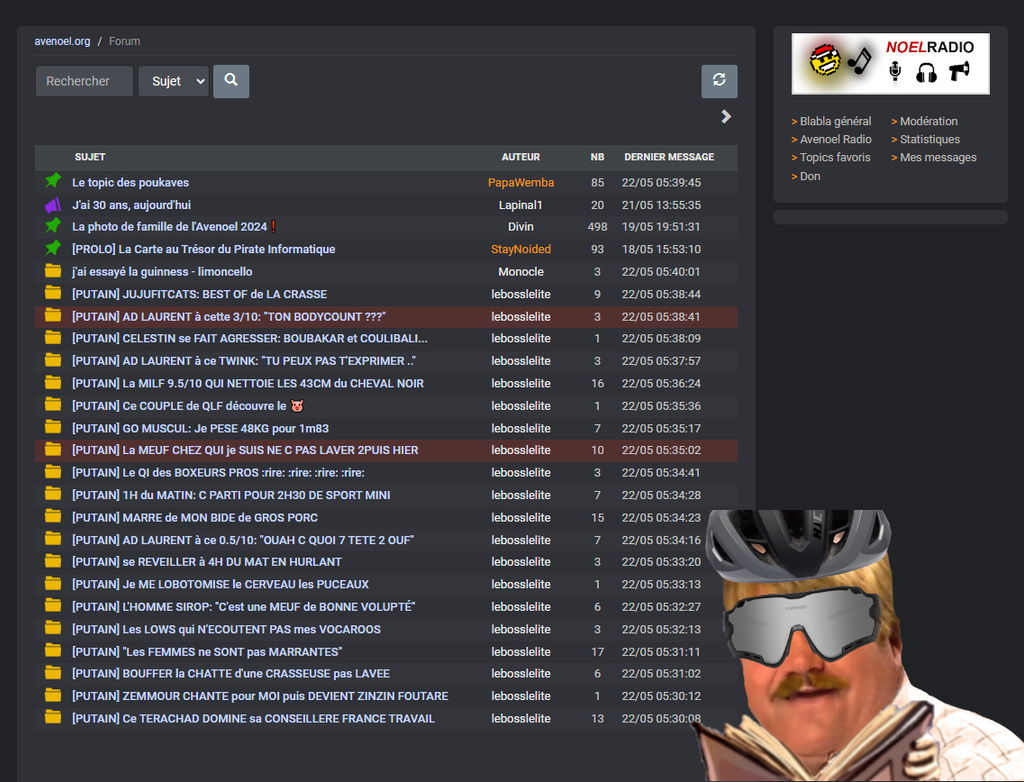Open the Statistiques sidebar link

929,139
